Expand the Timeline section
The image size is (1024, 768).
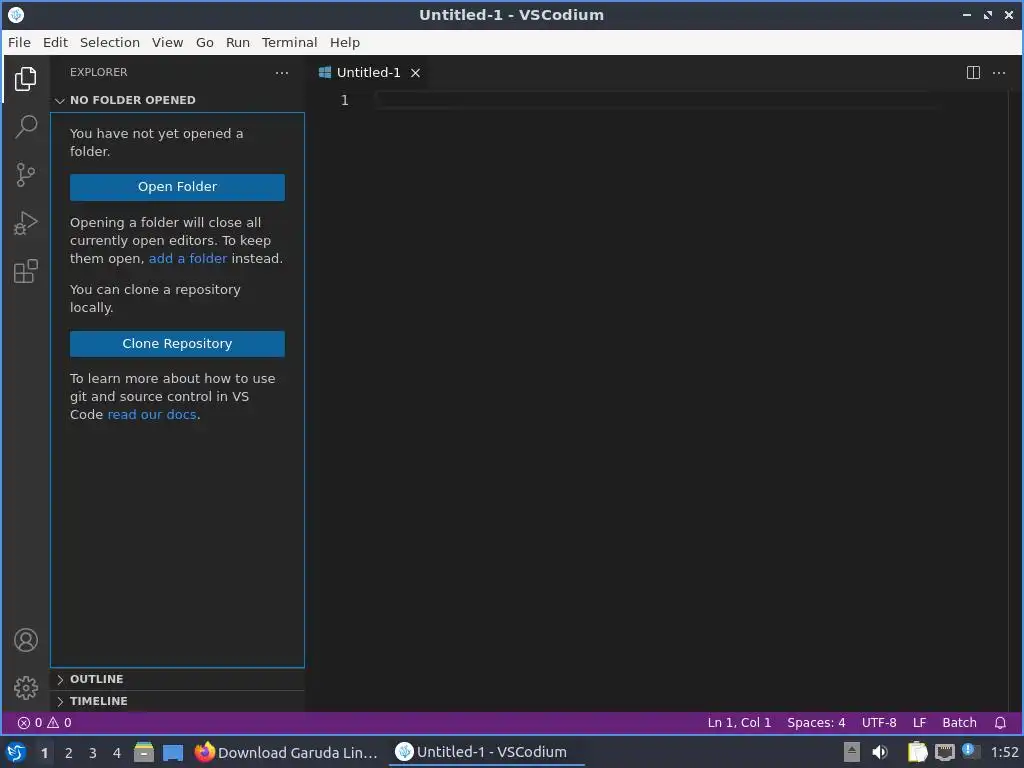[178, 701]
